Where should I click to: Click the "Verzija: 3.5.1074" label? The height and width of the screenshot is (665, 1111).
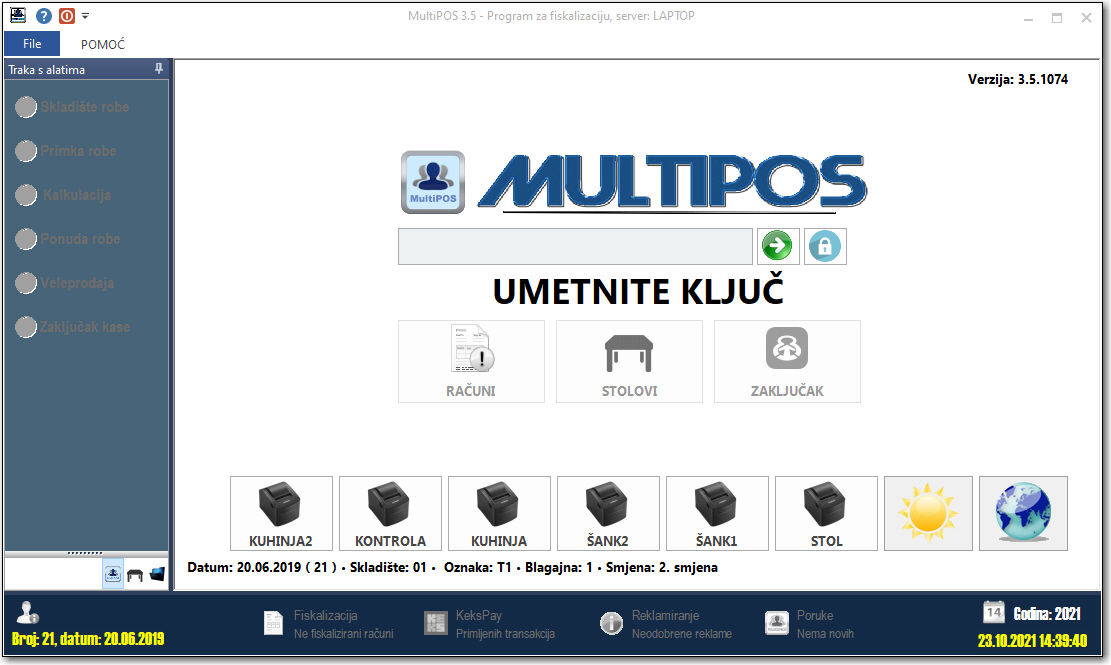[x=1017, y=79]
